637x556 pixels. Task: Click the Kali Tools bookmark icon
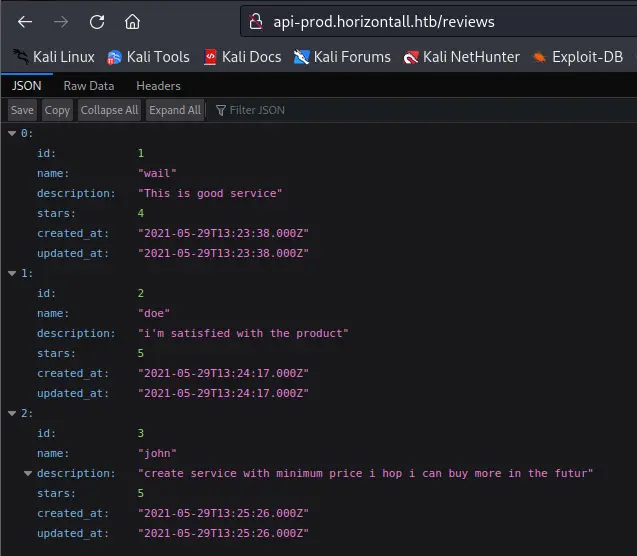click(114, 57)
